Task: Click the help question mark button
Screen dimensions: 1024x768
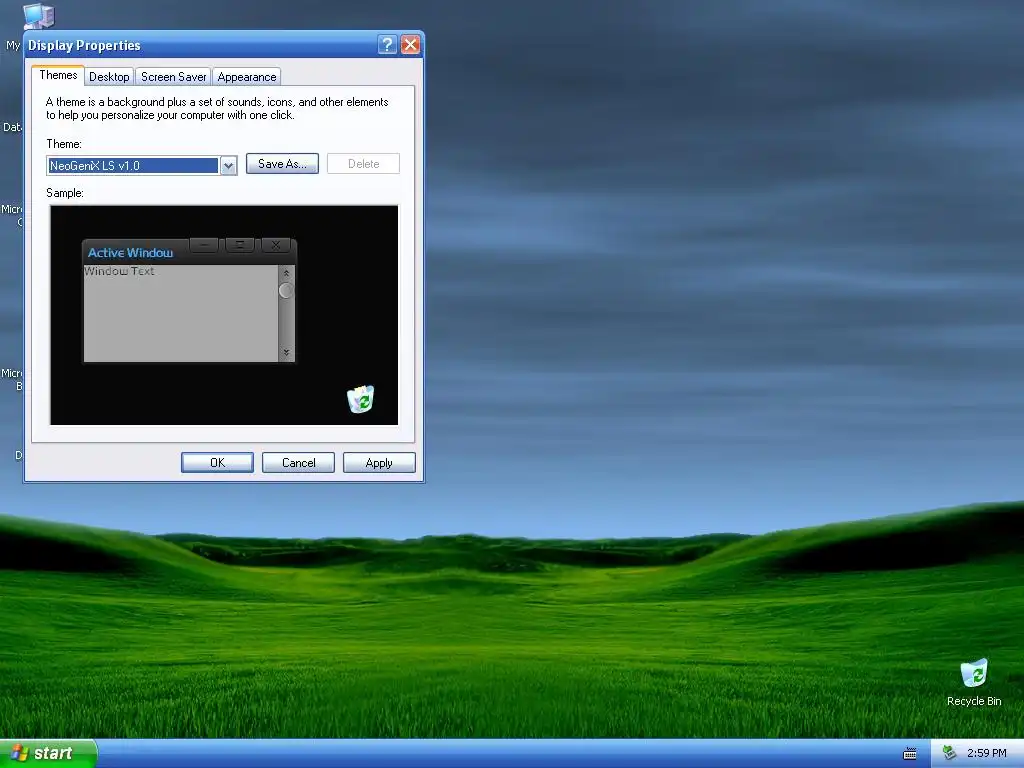Action: pos(387,45)
